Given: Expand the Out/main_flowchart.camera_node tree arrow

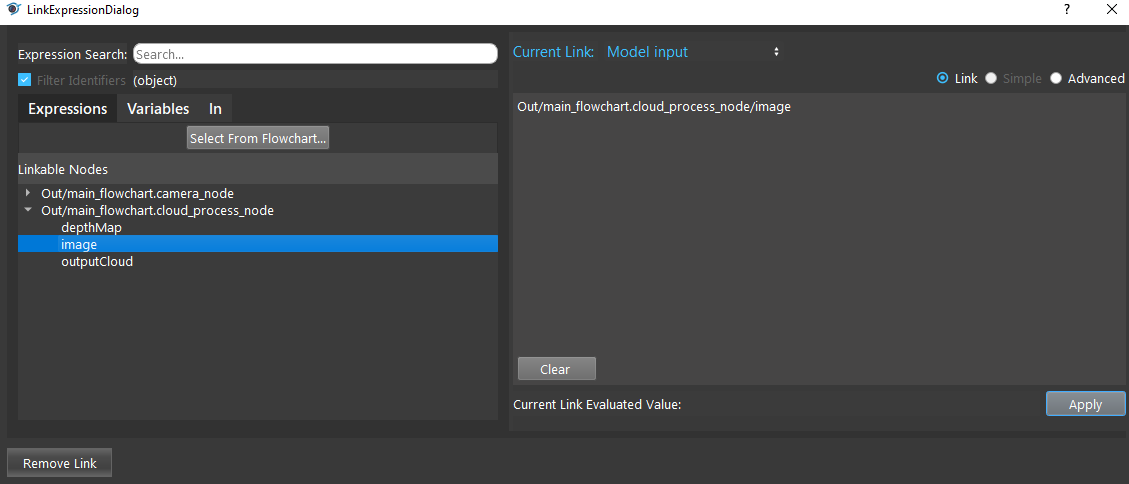Looking at the screenshot, I should tap(27, 193).
